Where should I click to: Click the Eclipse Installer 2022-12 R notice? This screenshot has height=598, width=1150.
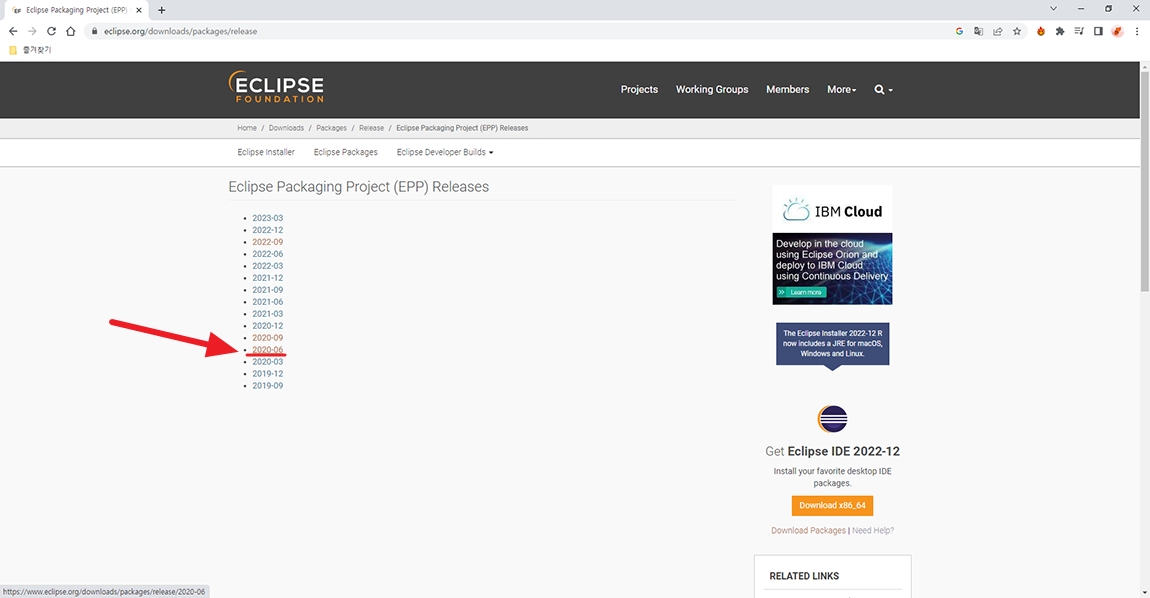832,343
